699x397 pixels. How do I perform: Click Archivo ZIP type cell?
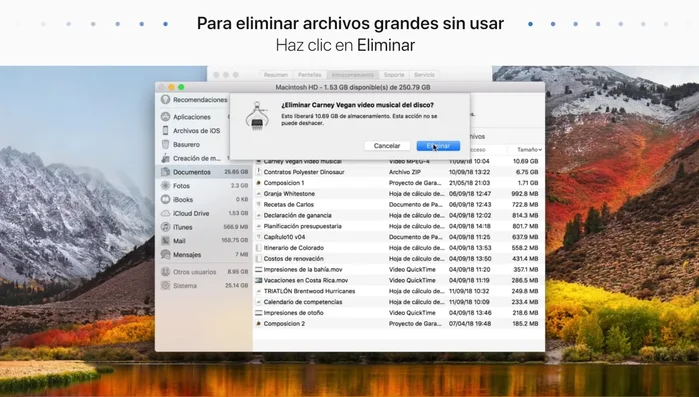point(405,172)
